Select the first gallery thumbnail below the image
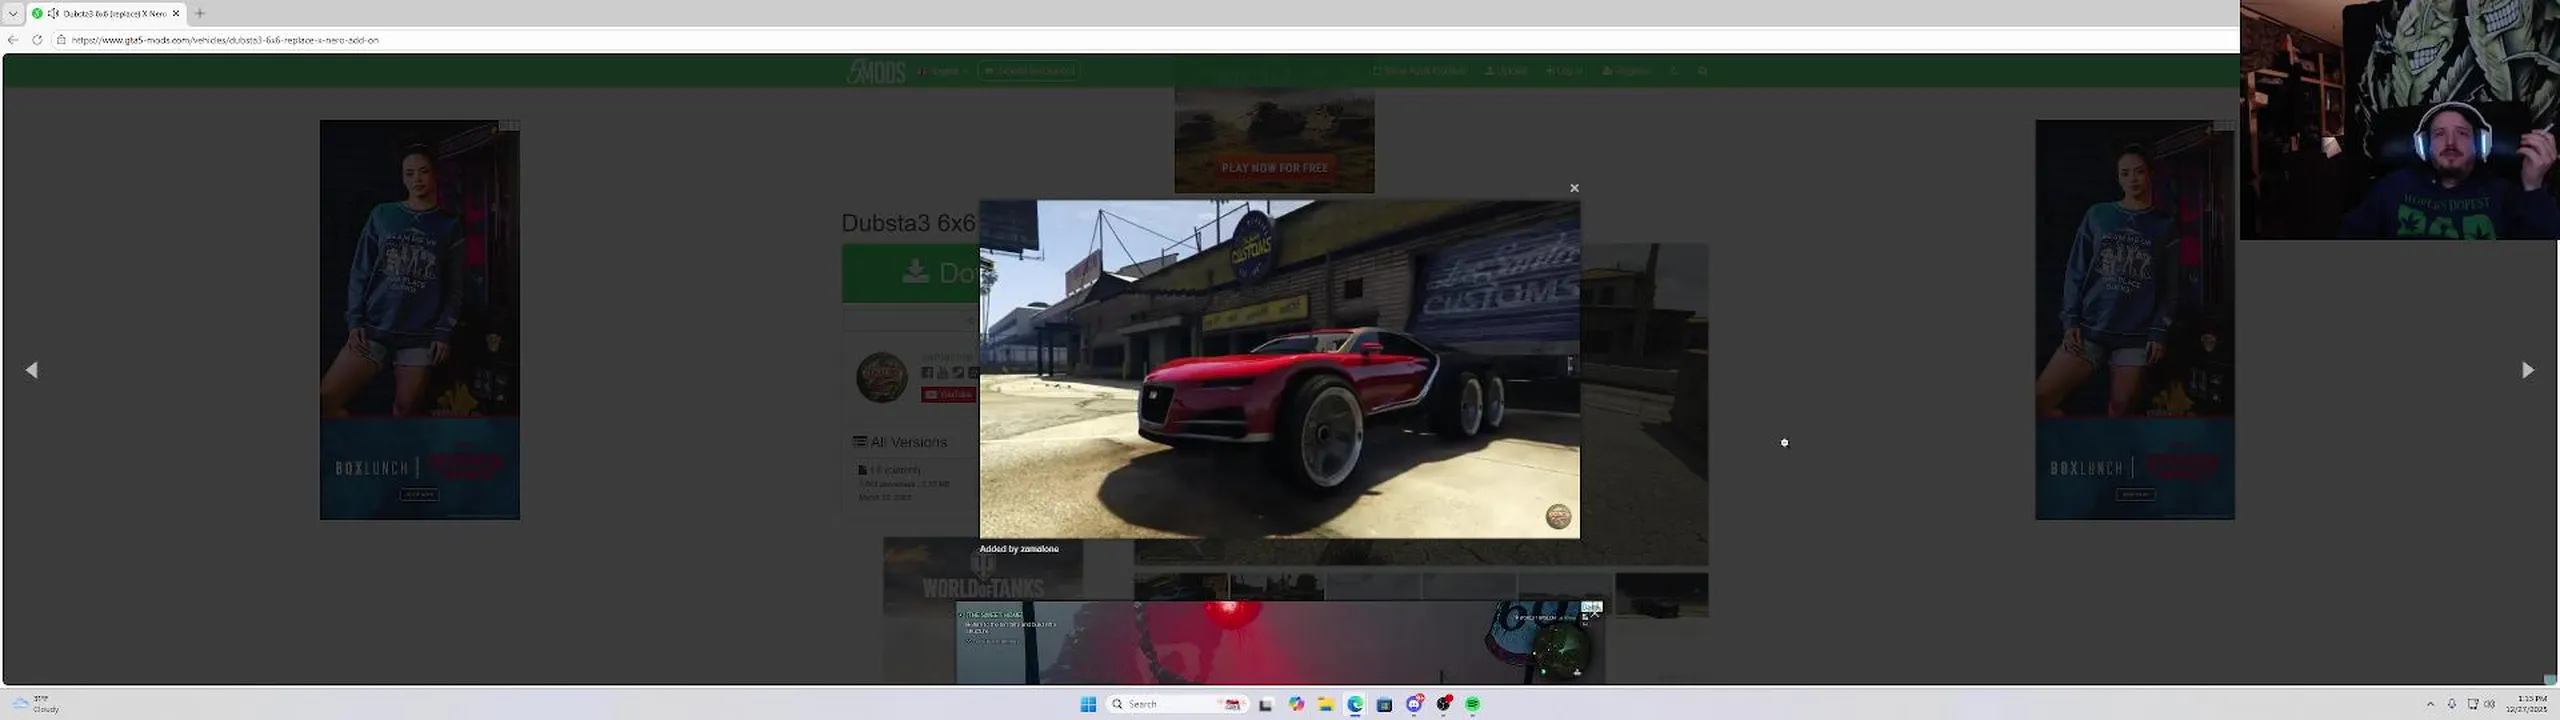The height and width of the screenshot is (720, 2560). click(1181, 586)
